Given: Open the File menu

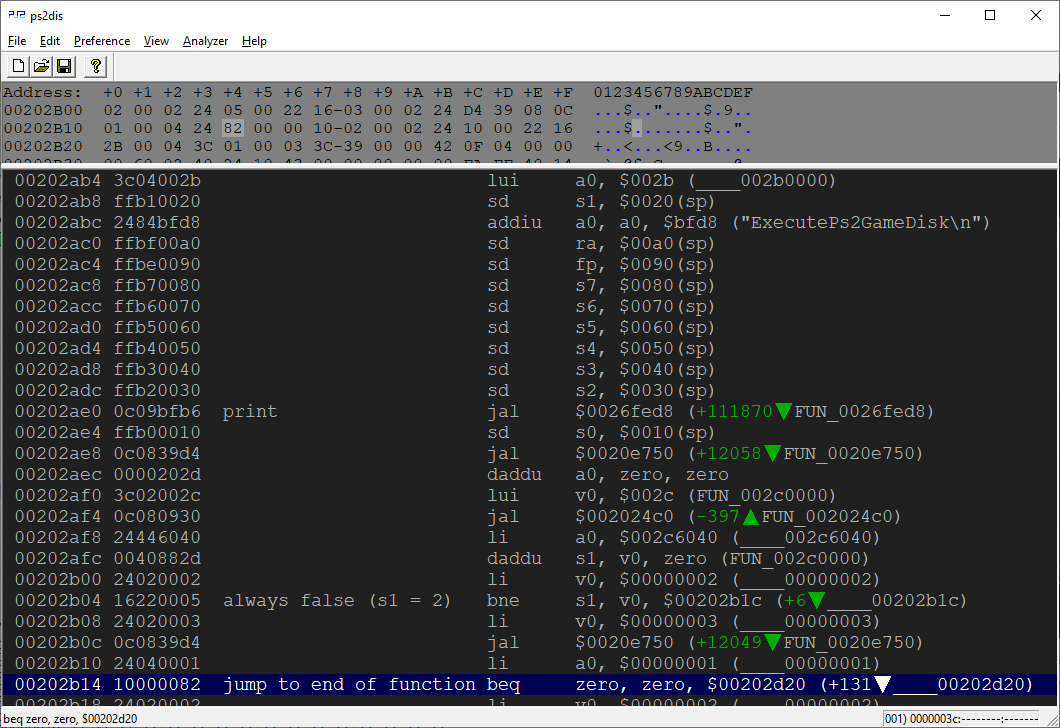Looking at the screenshot, I should (16, 41).
